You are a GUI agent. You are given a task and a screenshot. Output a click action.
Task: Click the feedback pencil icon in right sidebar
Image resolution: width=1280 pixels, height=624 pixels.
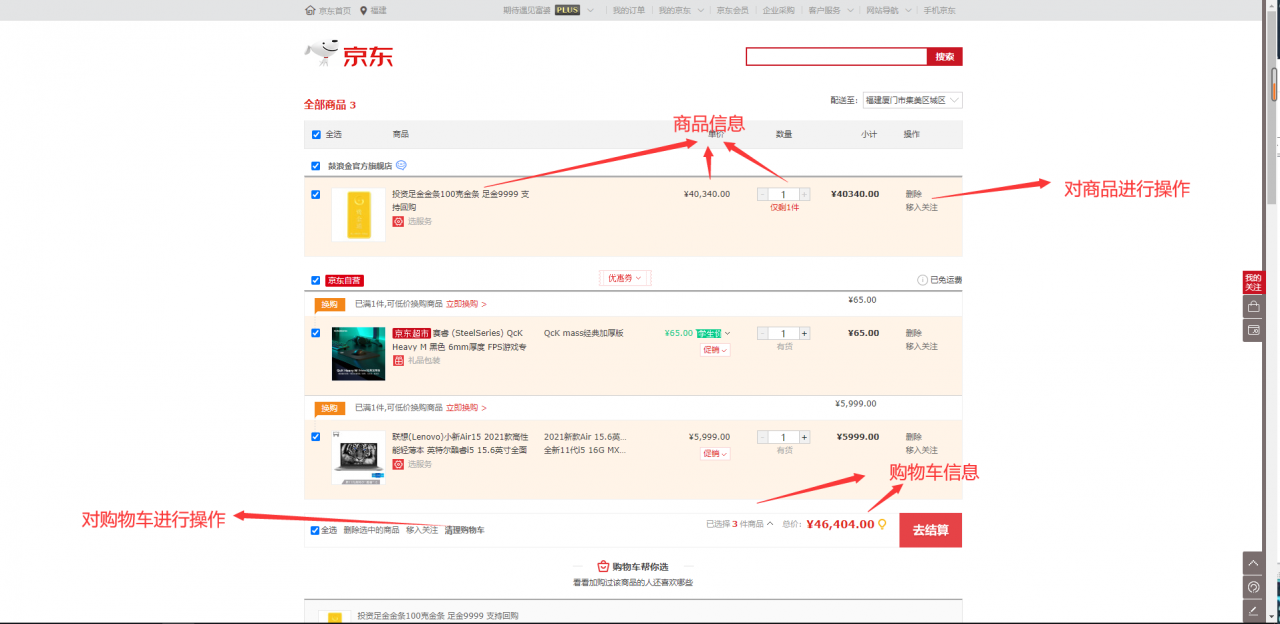[1253, 609]
